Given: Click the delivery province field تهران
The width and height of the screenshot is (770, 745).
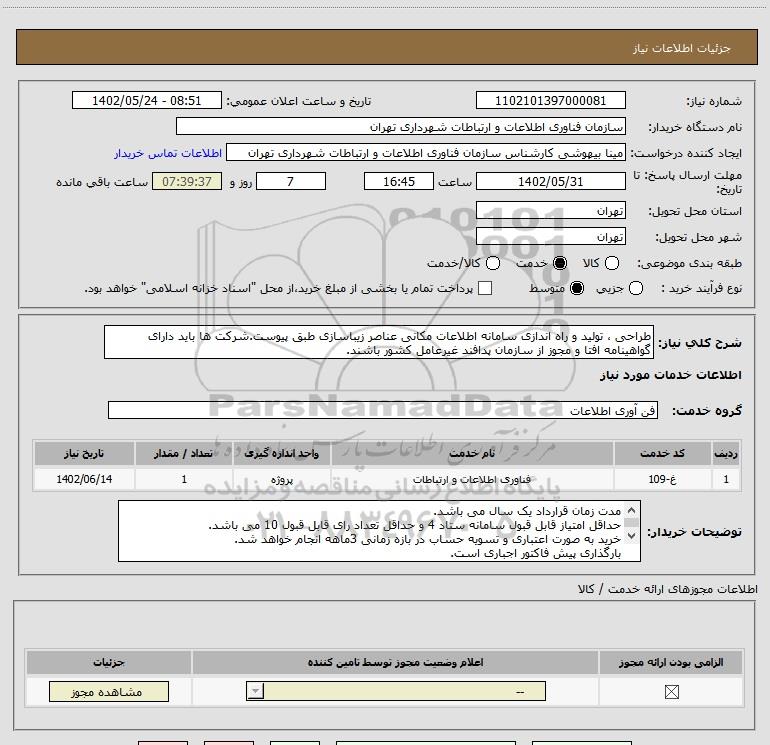Looking at the screenshot, I should click(x=550, y=211).
